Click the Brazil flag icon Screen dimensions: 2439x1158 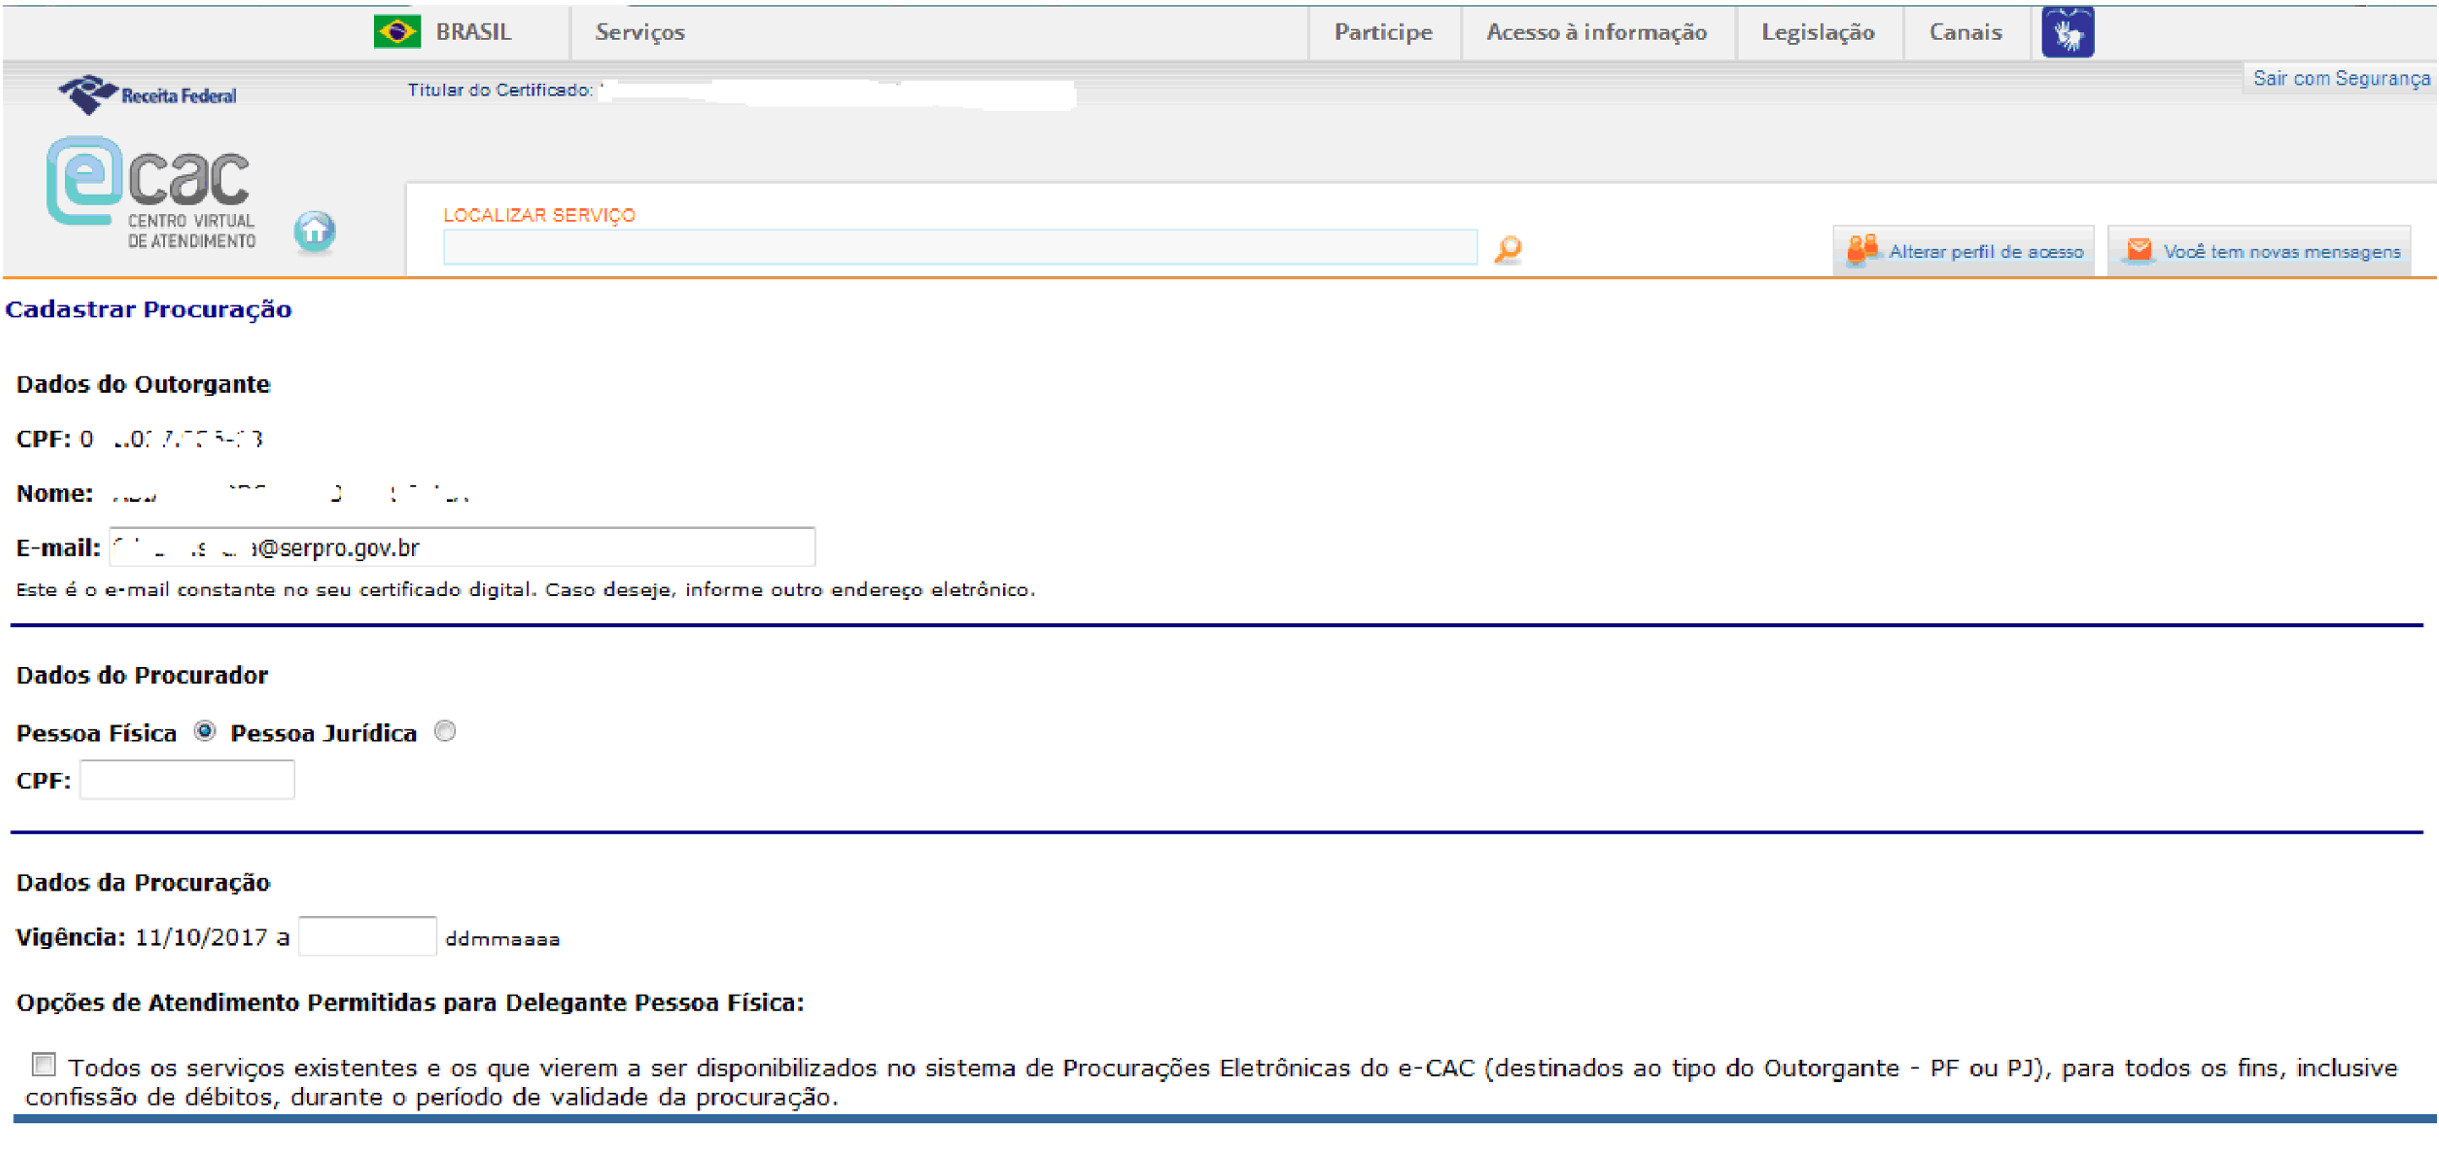pos(397,32)
